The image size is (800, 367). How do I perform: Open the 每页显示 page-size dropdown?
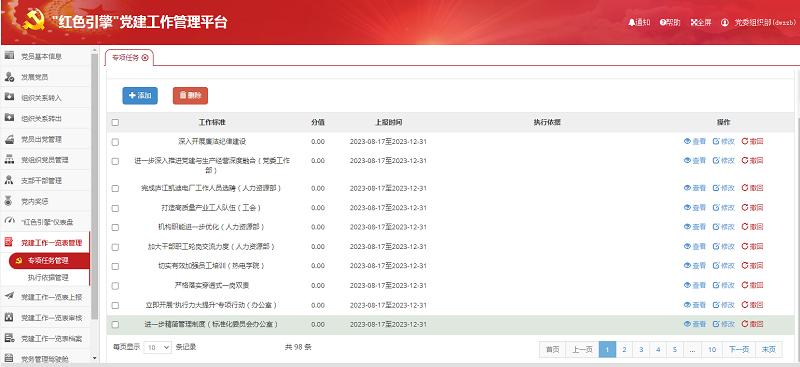158,348
